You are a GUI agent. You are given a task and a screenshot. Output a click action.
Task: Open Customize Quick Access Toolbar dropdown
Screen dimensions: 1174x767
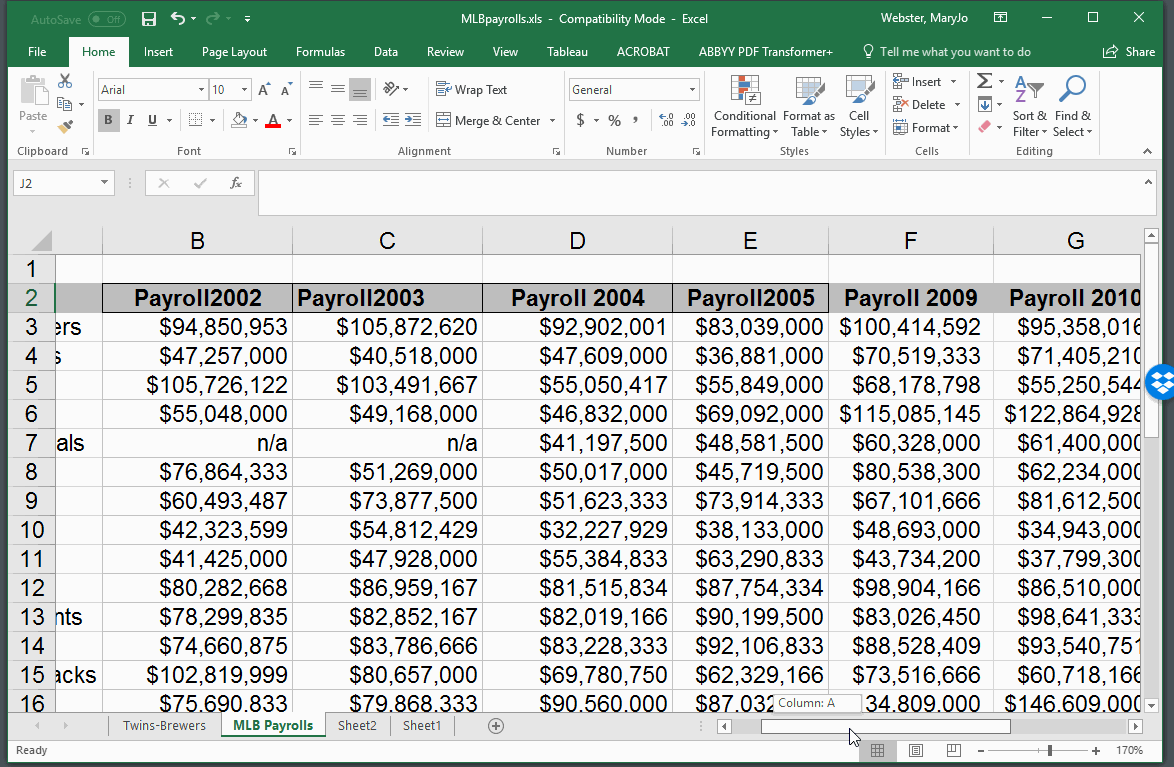(247, 19)
